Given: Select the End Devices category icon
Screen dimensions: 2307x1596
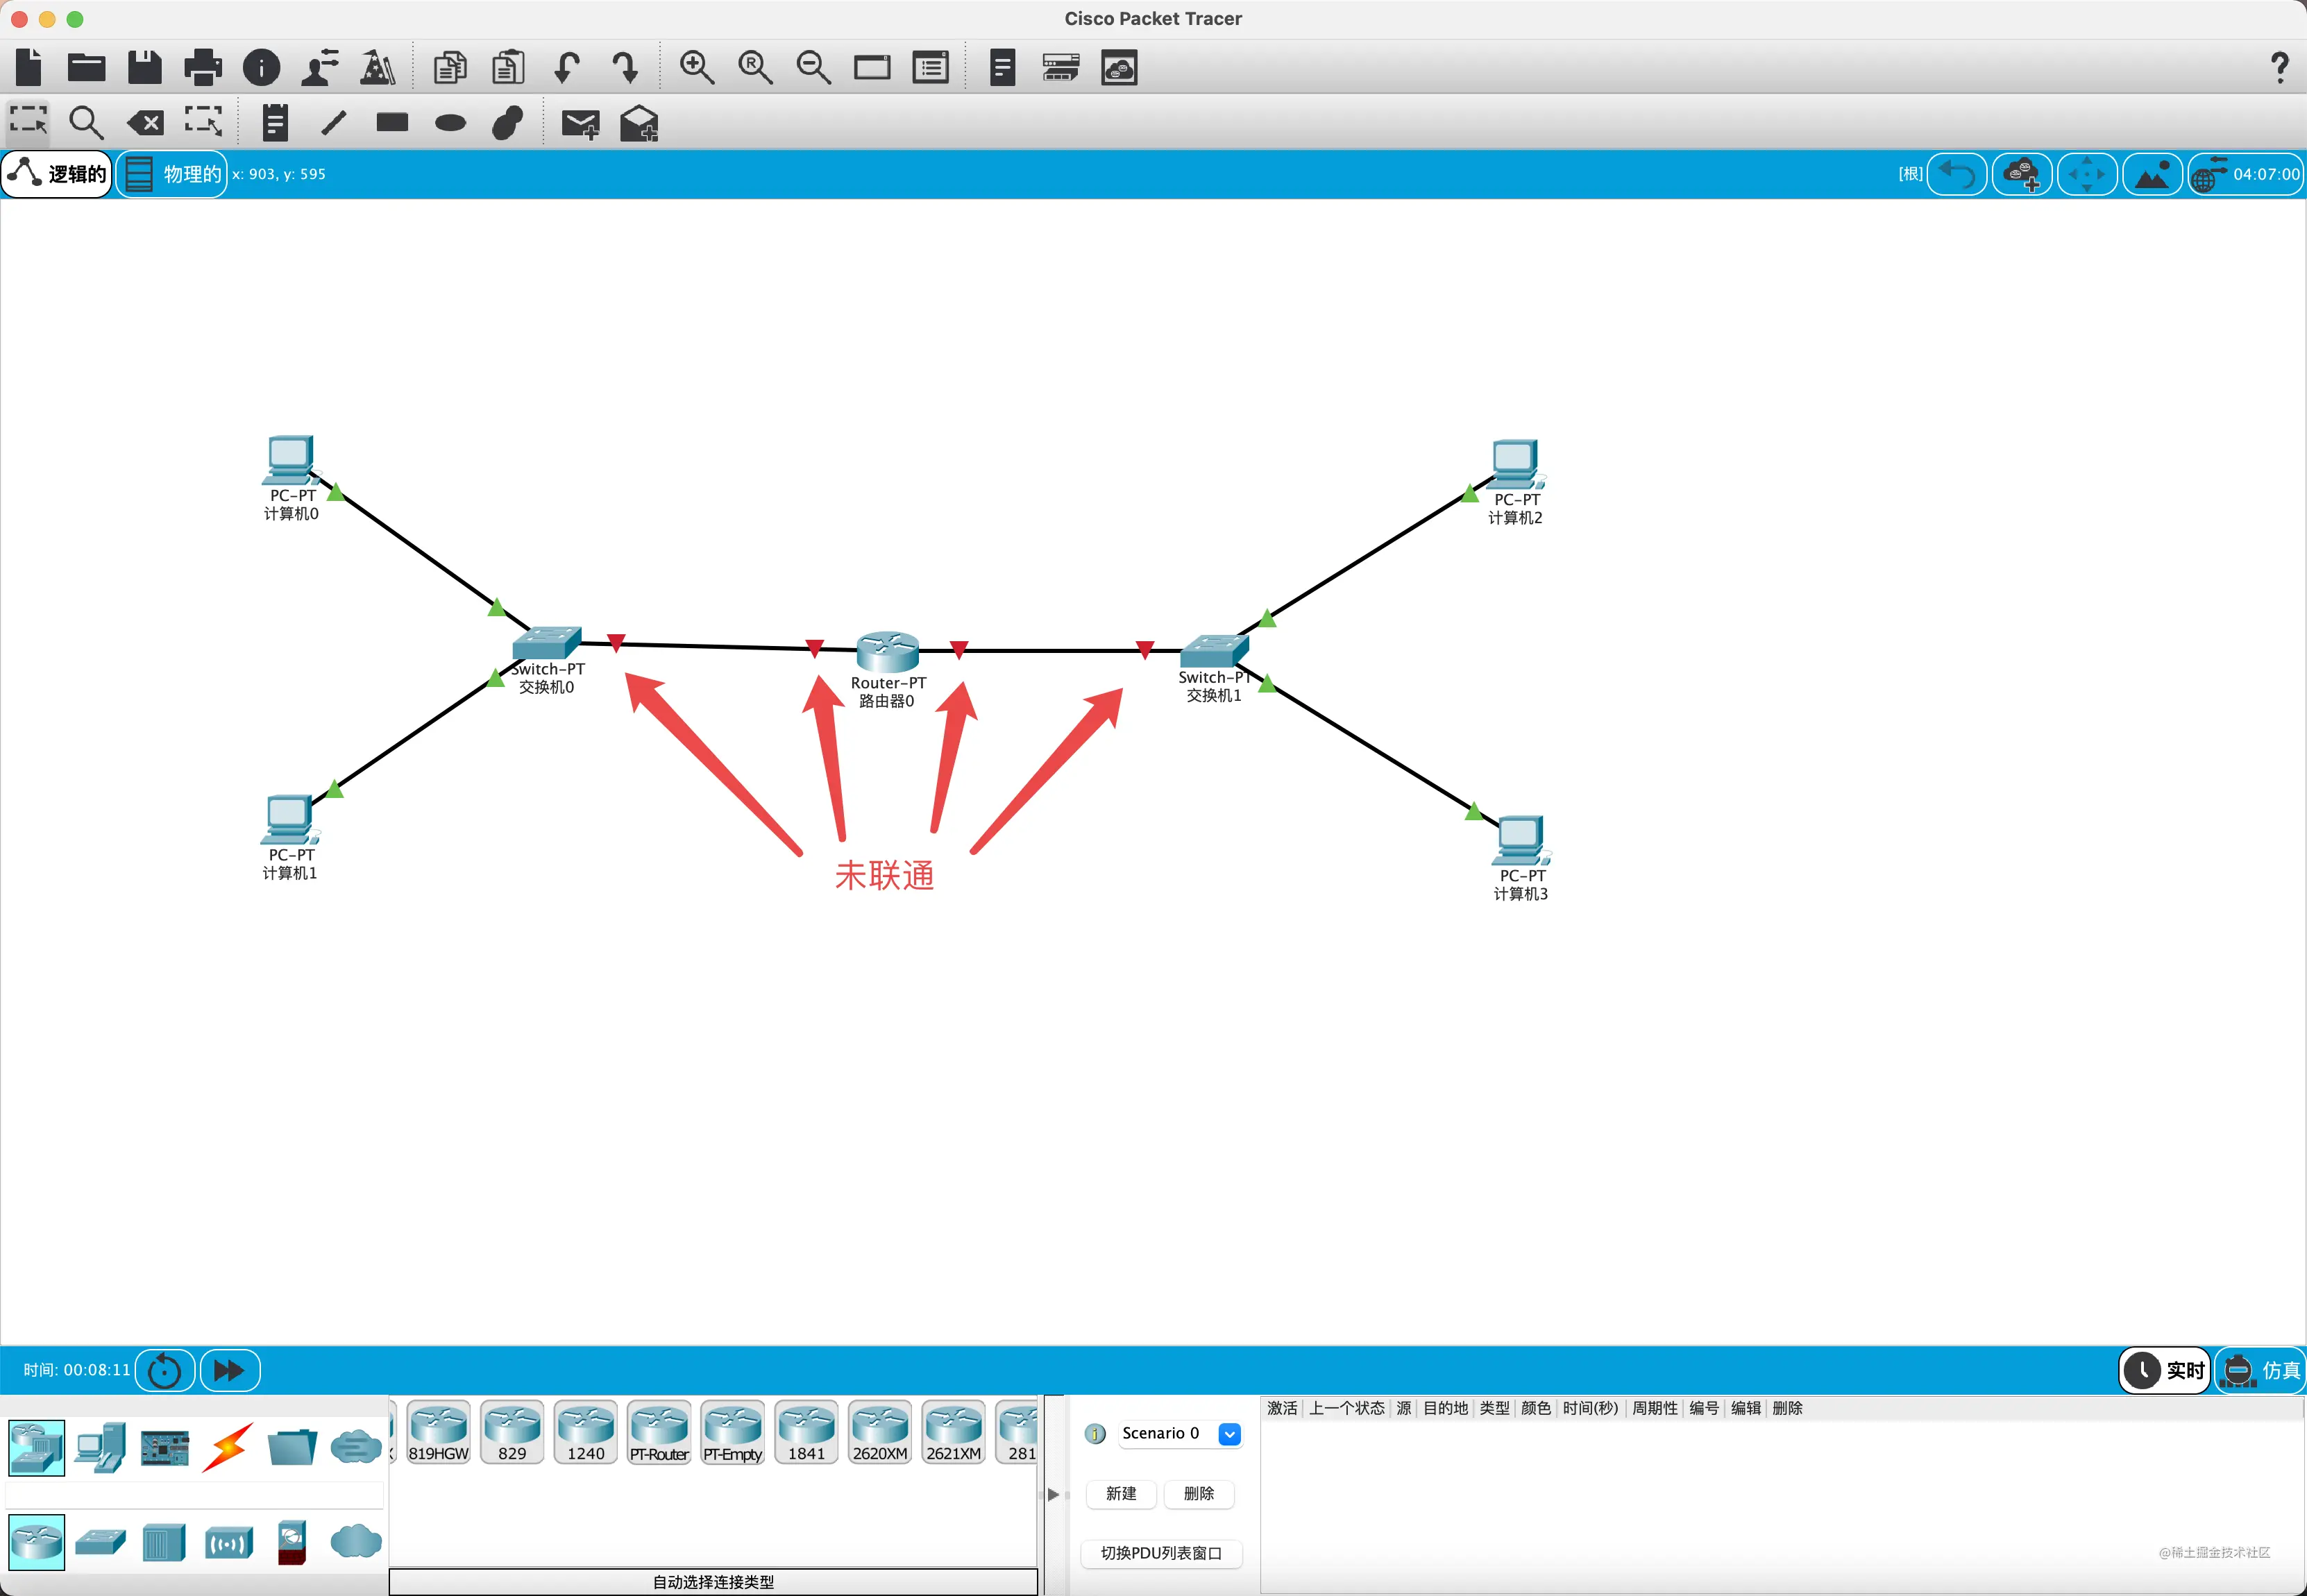Looking at the screenshot, I should point(100,1447).
